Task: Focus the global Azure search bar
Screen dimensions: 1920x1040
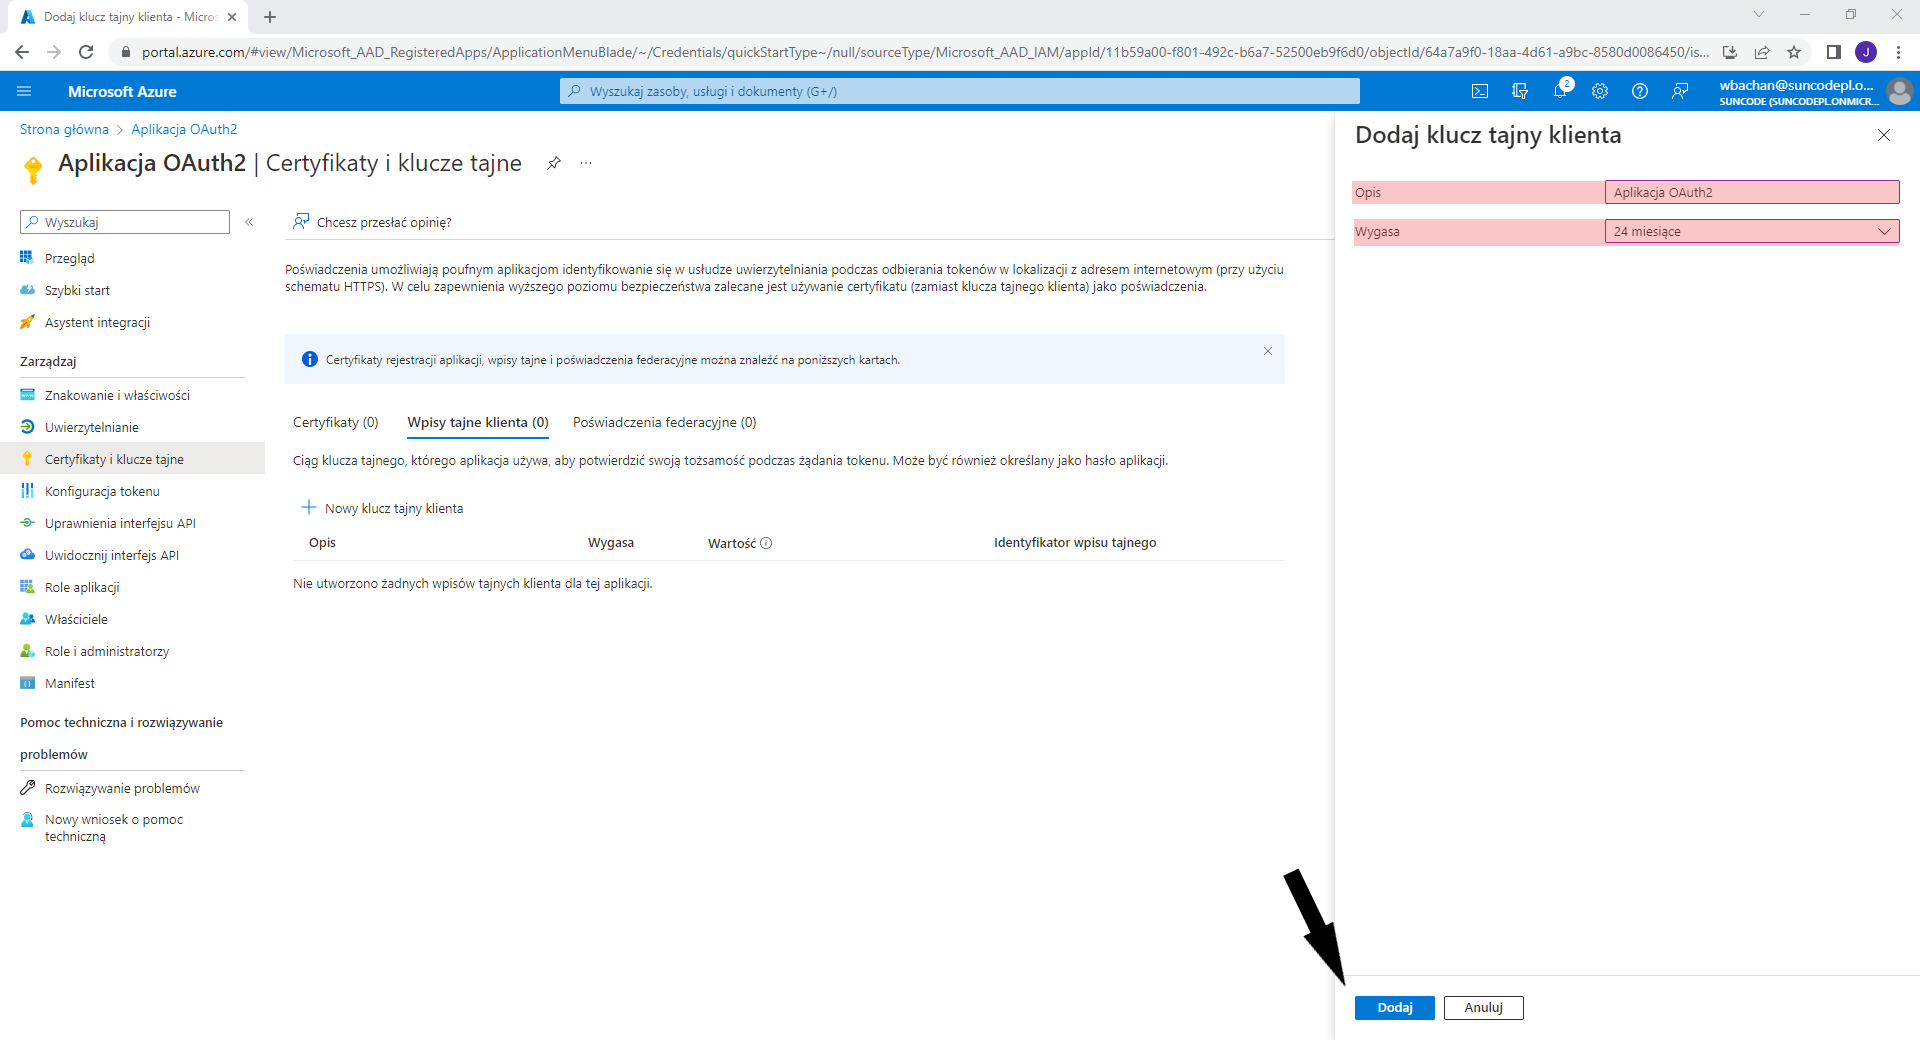Action: click(960, 91)
